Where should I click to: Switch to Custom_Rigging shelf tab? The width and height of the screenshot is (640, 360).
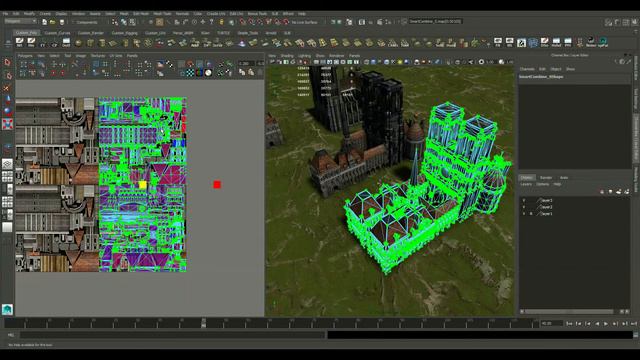125,33
